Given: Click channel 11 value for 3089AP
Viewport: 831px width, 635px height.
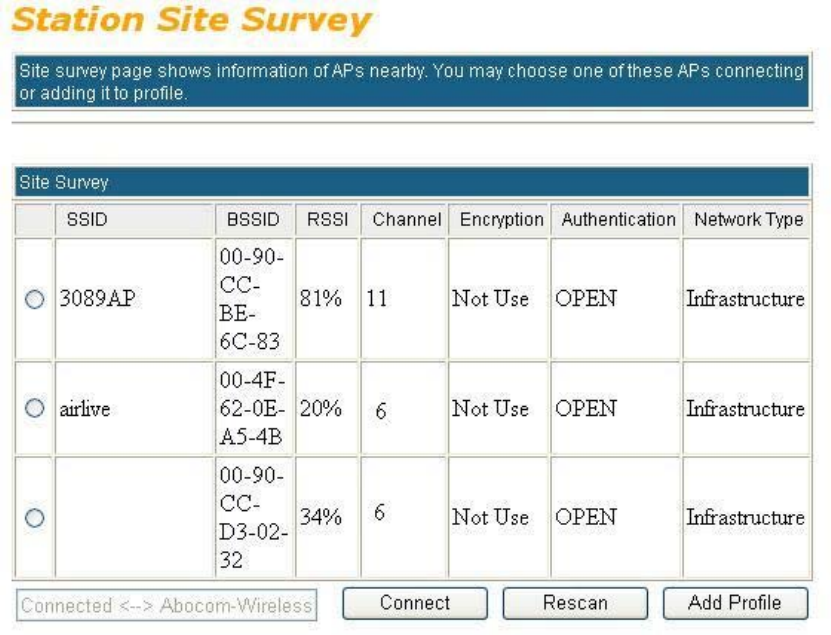Looking at the screenshot, I should tap(377, 298).
